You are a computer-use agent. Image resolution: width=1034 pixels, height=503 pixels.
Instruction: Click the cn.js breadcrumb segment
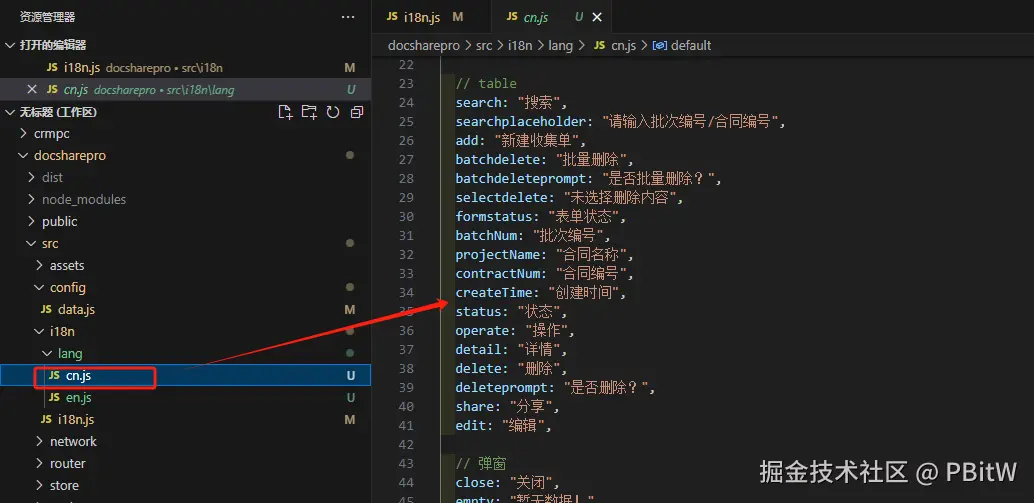[623, 45]
